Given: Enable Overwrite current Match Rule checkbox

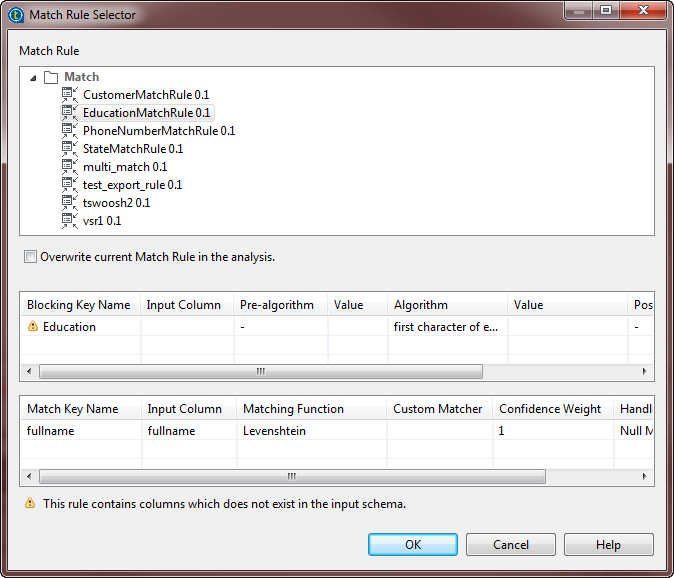Looking at the screenshot, I should point(30,257).
